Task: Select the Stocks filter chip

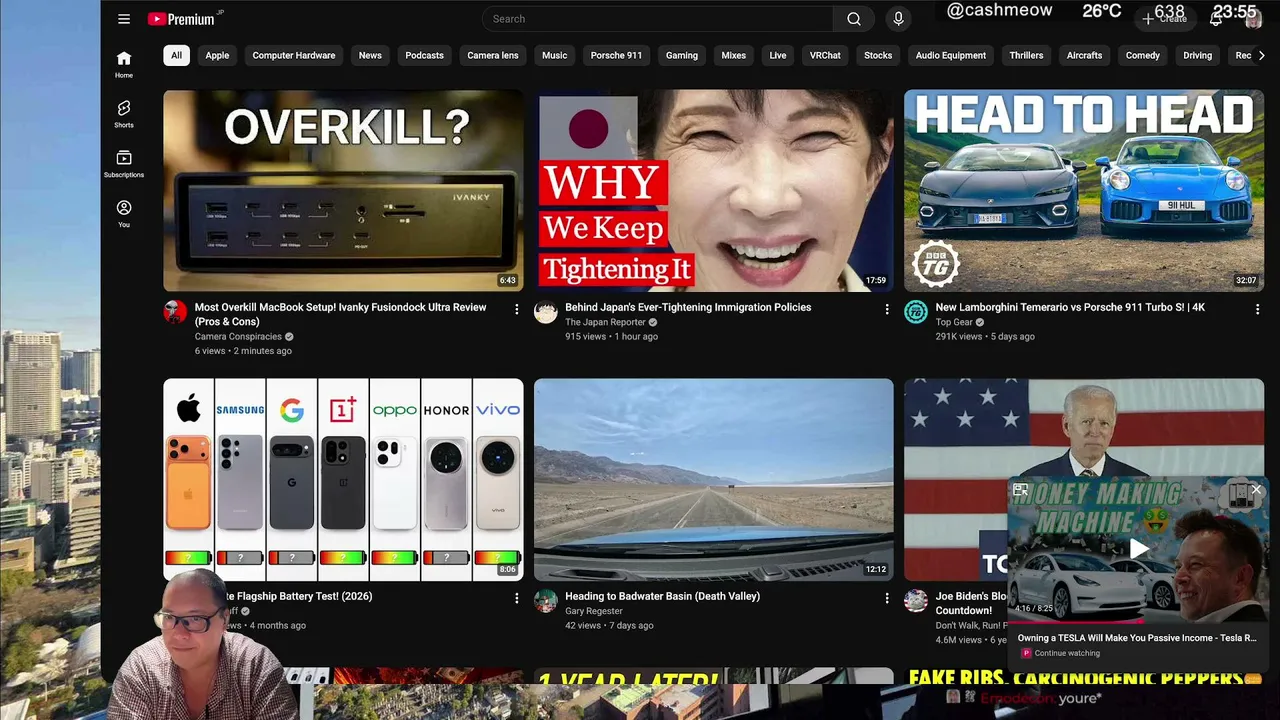Action: click(x=878, y=56)
